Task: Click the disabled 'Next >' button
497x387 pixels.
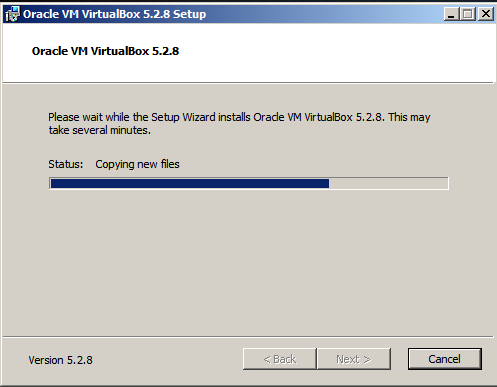Action: click(354, 359)
